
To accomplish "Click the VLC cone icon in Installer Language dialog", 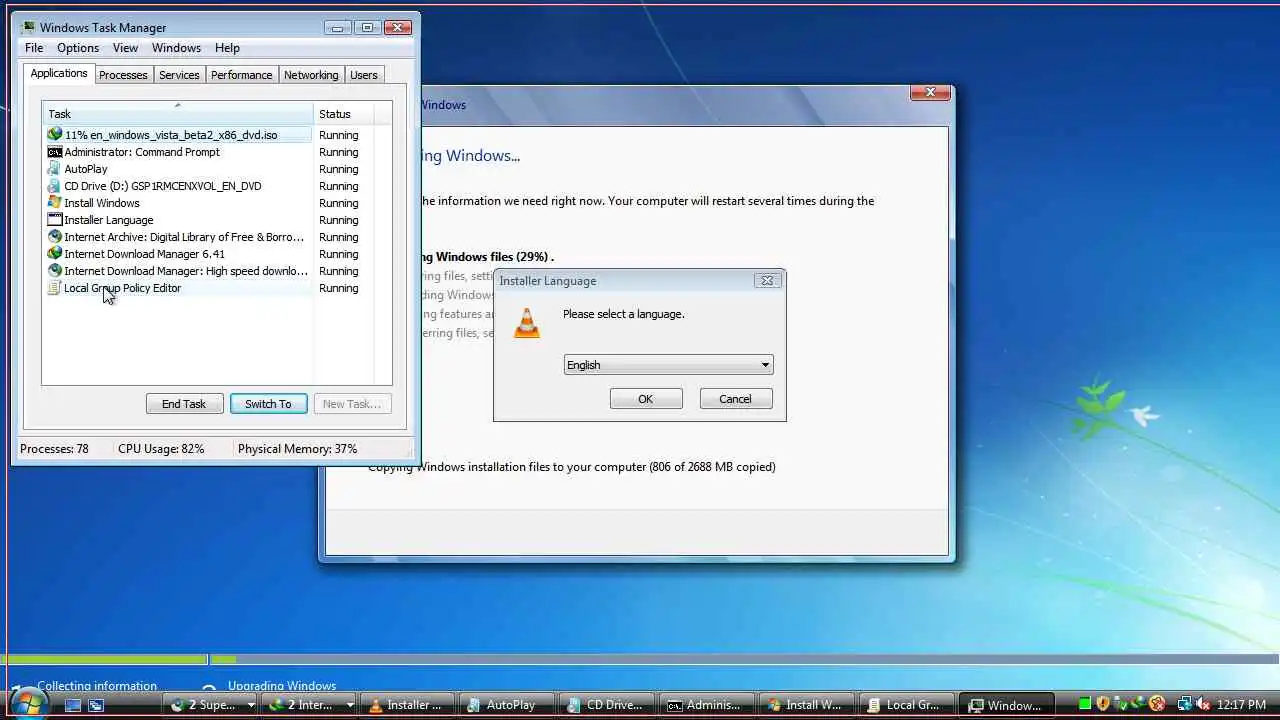I will point(526,323).
